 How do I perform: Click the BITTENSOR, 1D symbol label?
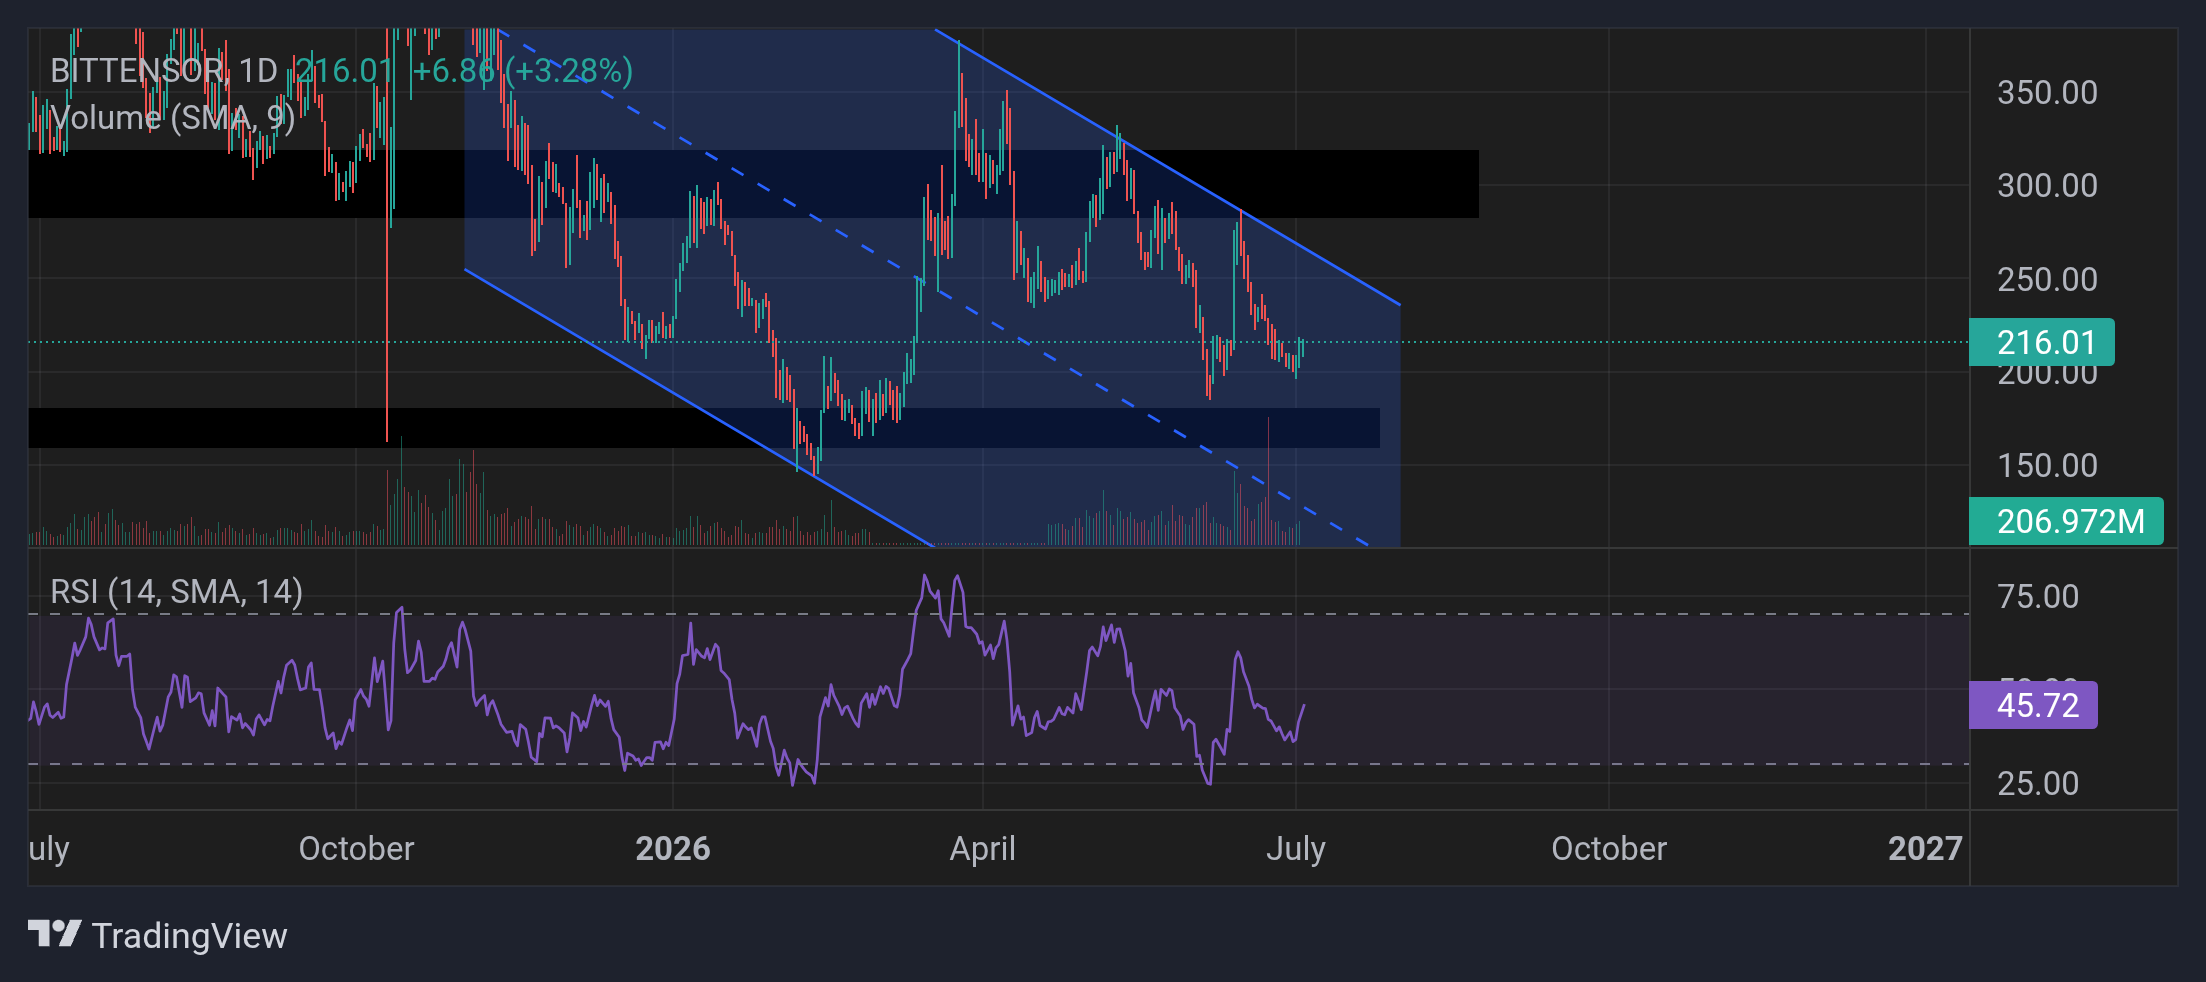point(164,71)
